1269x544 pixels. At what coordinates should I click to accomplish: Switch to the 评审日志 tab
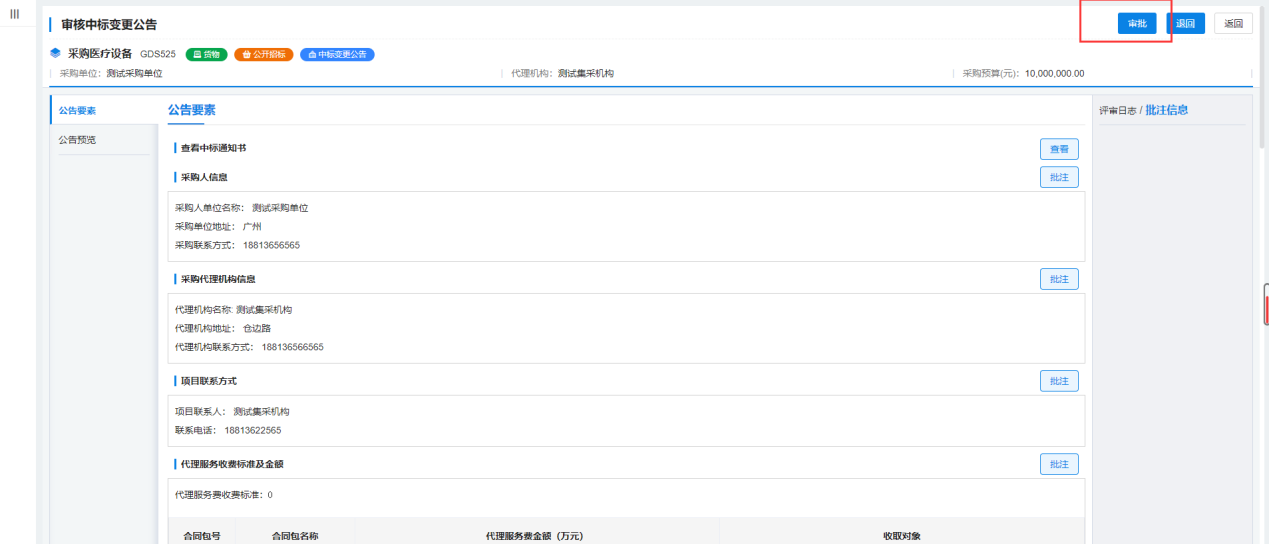click(x=1117, y=111)
